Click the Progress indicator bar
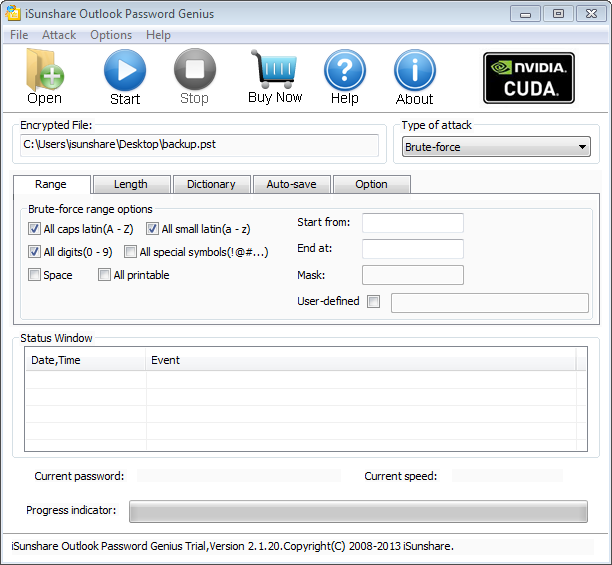Screen dimensions: 612x565 coord(358,511)
